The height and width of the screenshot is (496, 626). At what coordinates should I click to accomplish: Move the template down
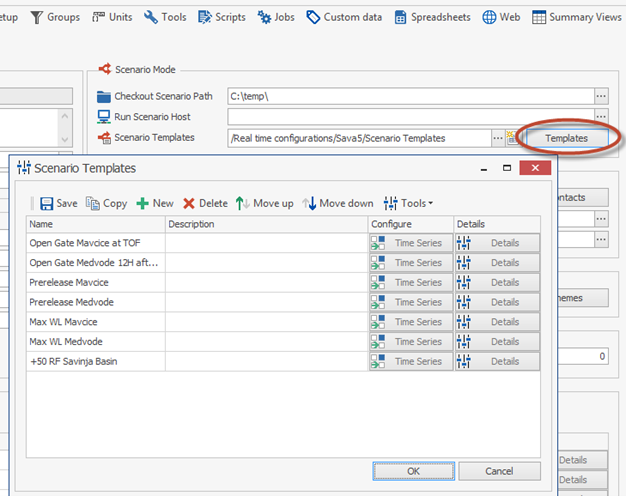(x=338, y=203)
